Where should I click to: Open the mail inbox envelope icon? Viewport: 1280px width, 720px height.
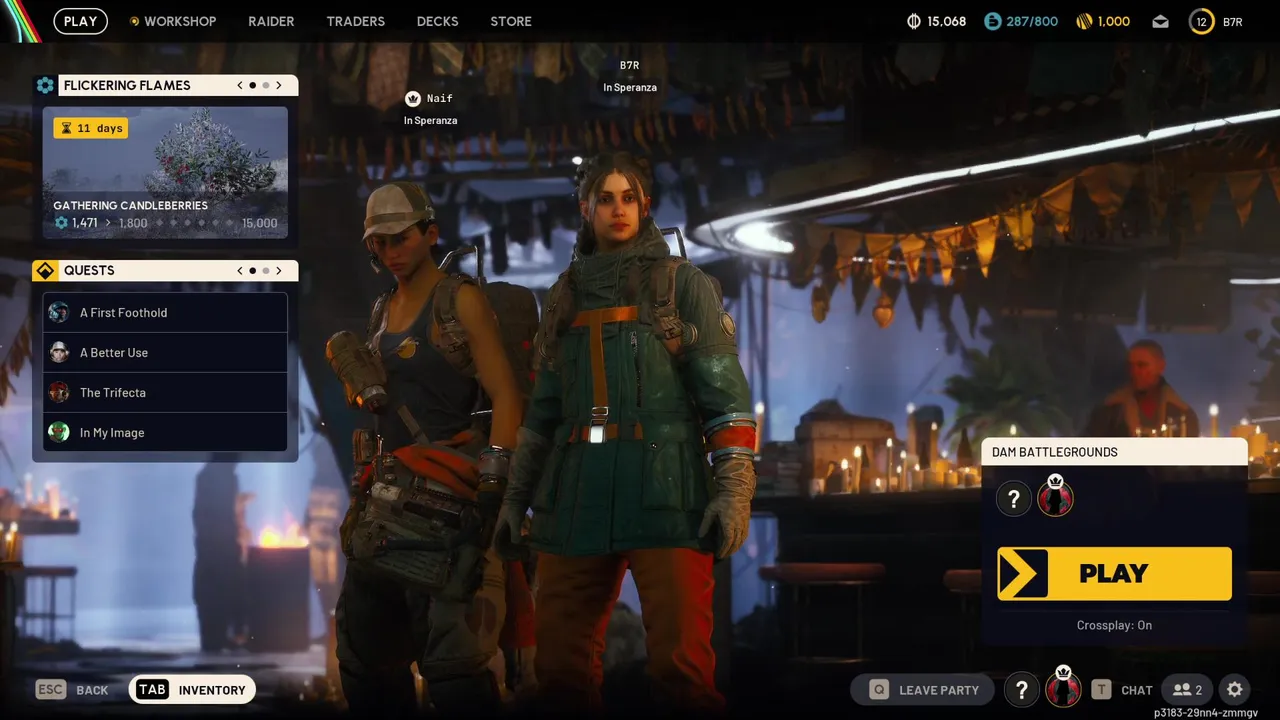[x=1160, y=21]
